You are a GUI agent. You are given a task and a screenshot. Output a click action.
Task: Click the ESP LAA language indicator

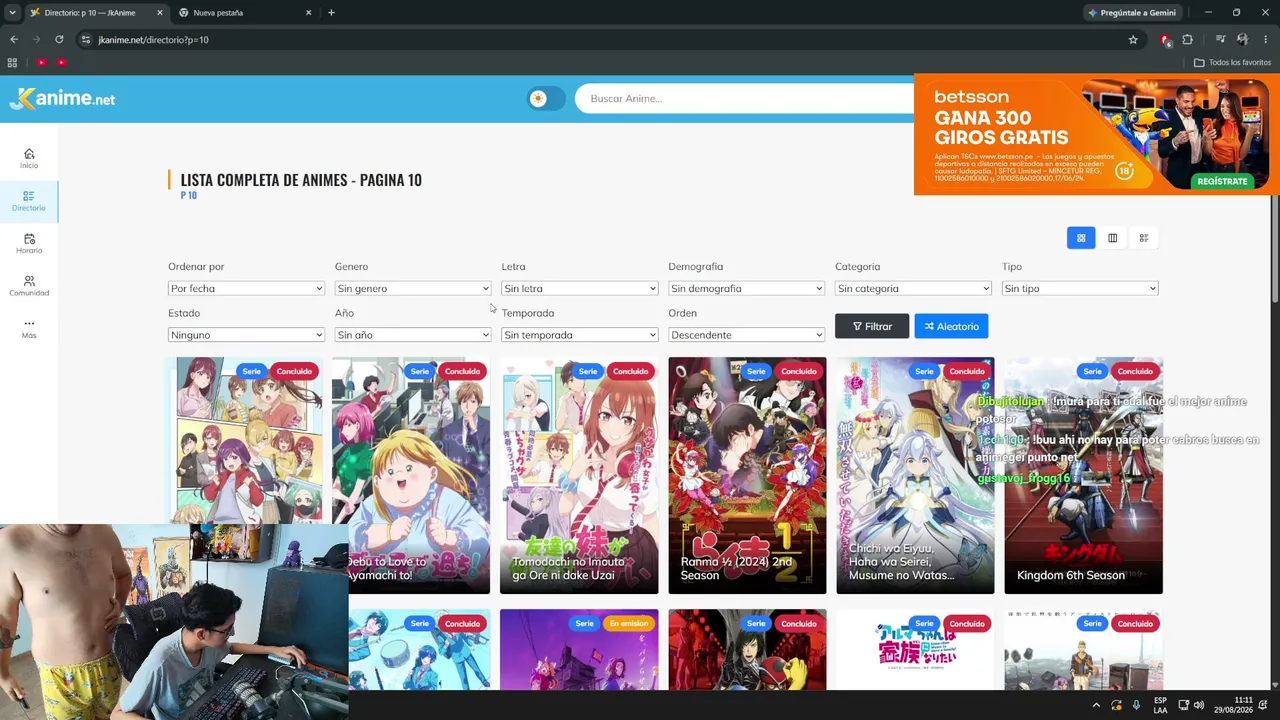click(1160, 705)
